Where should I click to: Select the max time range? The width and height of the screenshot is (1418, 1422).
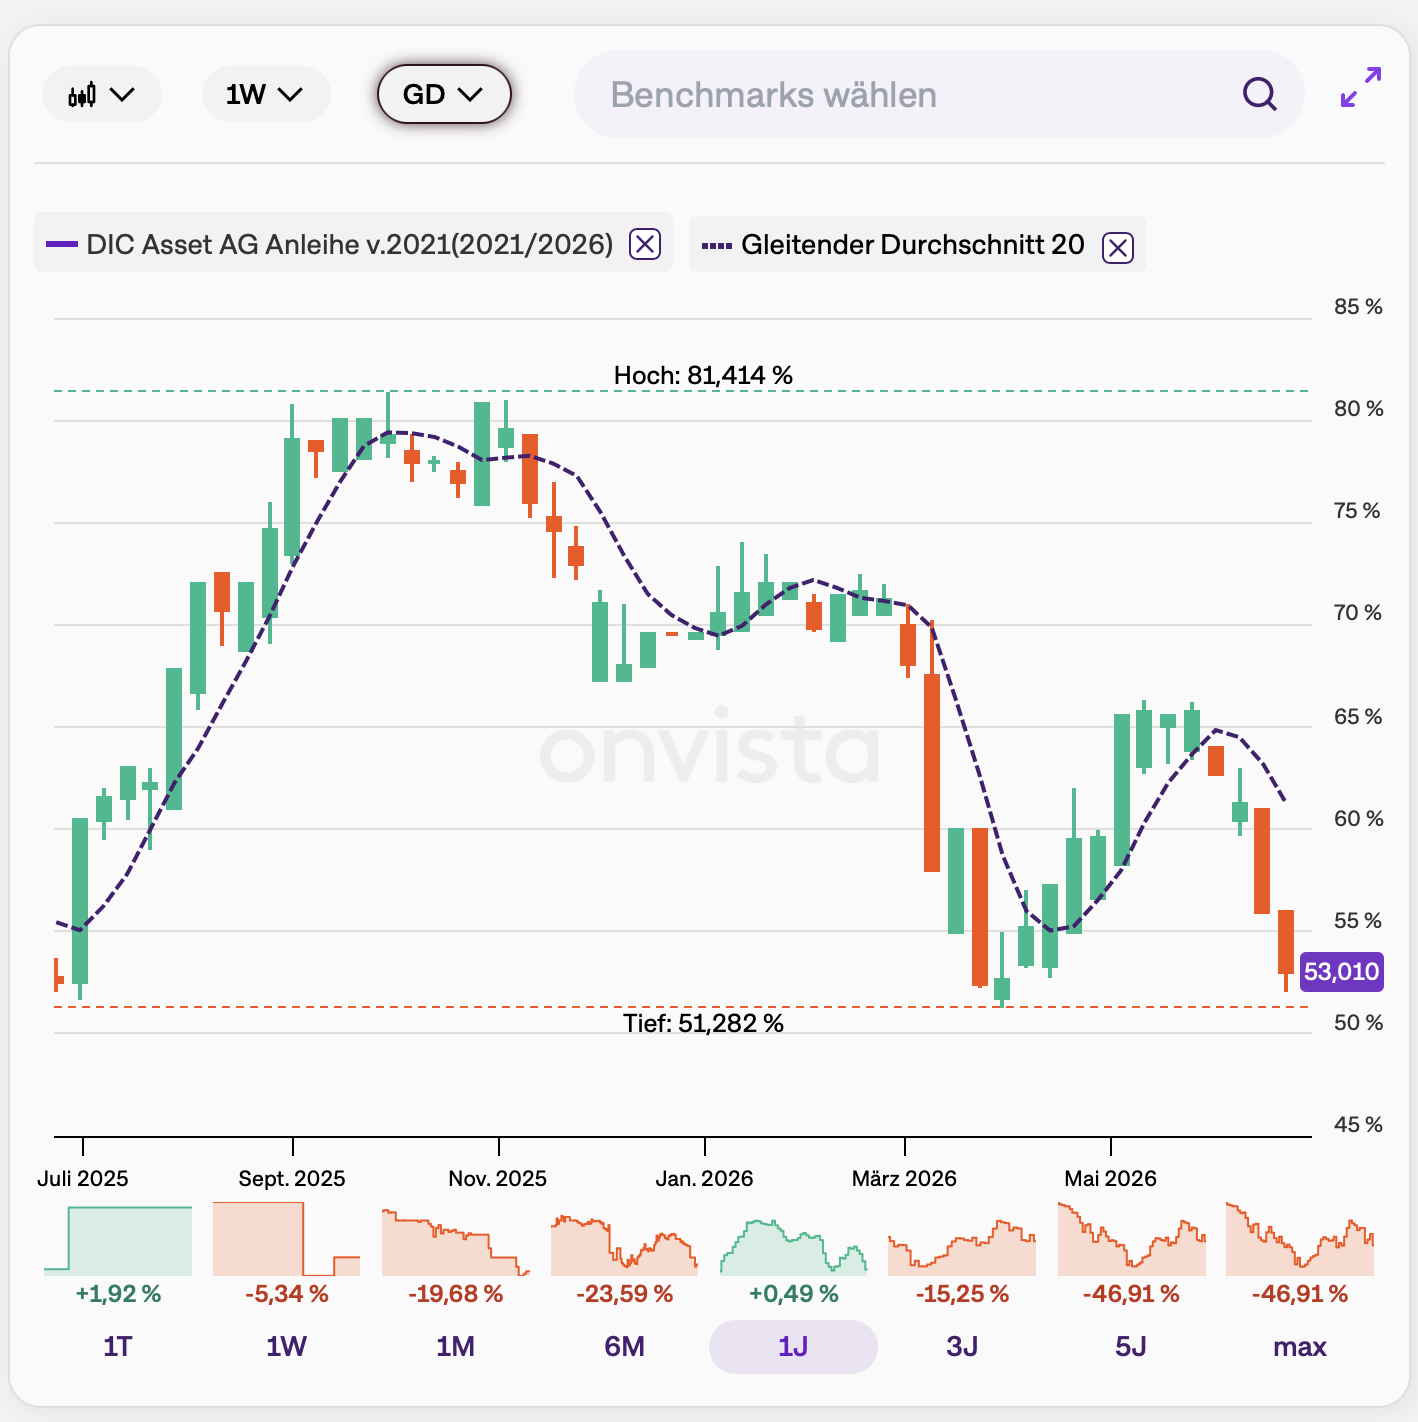pyautogui.click(x=1300, y=1347)
